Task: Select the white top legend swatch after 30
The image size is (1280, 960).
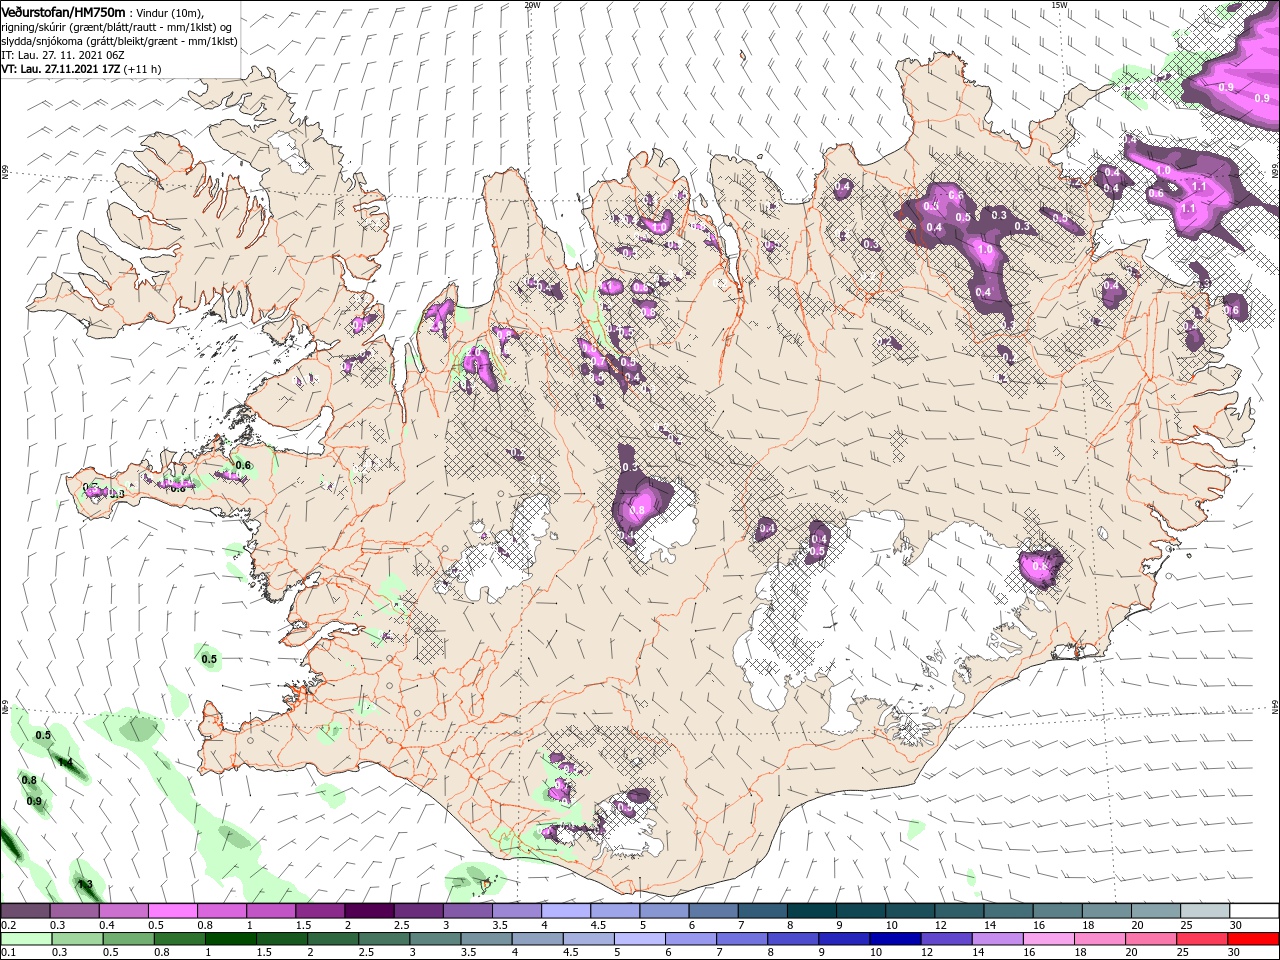Action: [1255, 911]
